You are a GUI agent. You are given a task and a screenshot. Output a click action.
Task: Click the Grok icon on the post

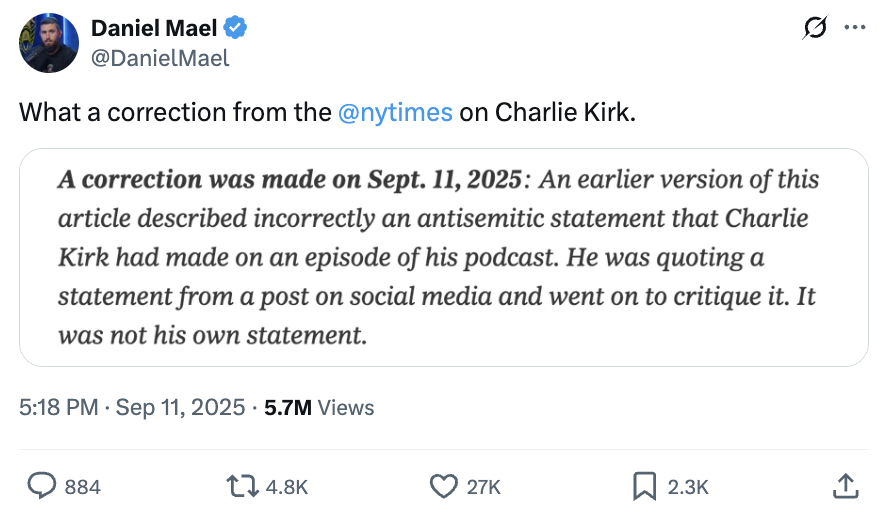point(816,29)
